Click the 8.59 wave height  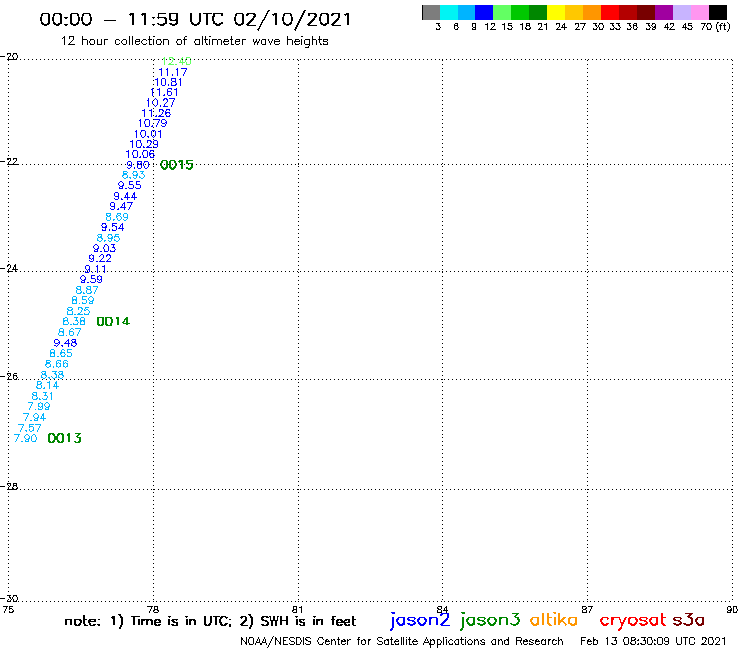point(83,300)
